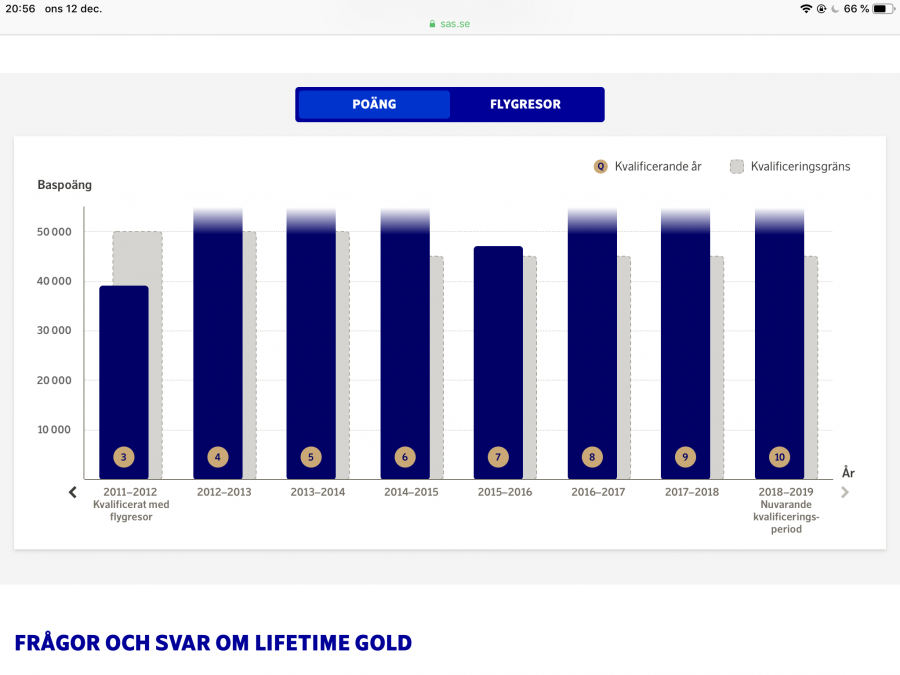
Task: Click the right arrow to show later years
Action: (845, 492)
